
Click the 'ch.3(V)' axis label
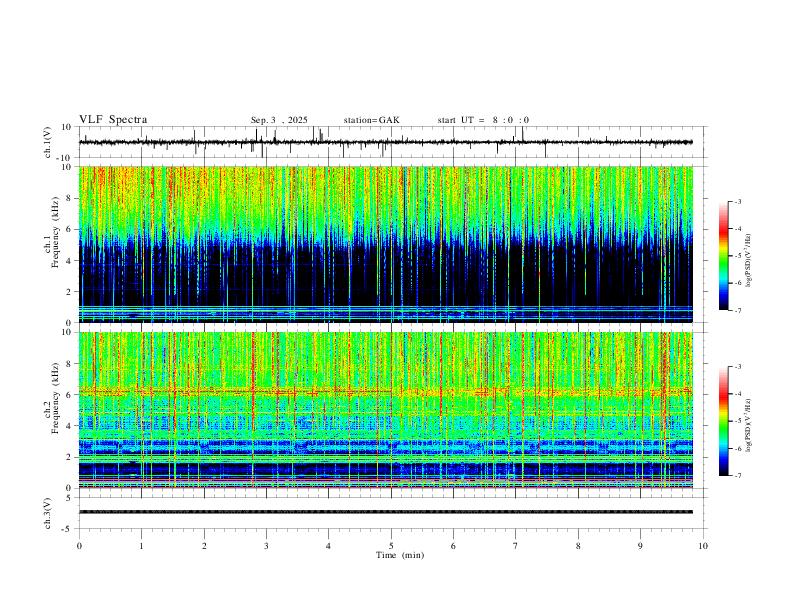click(49, 513)
